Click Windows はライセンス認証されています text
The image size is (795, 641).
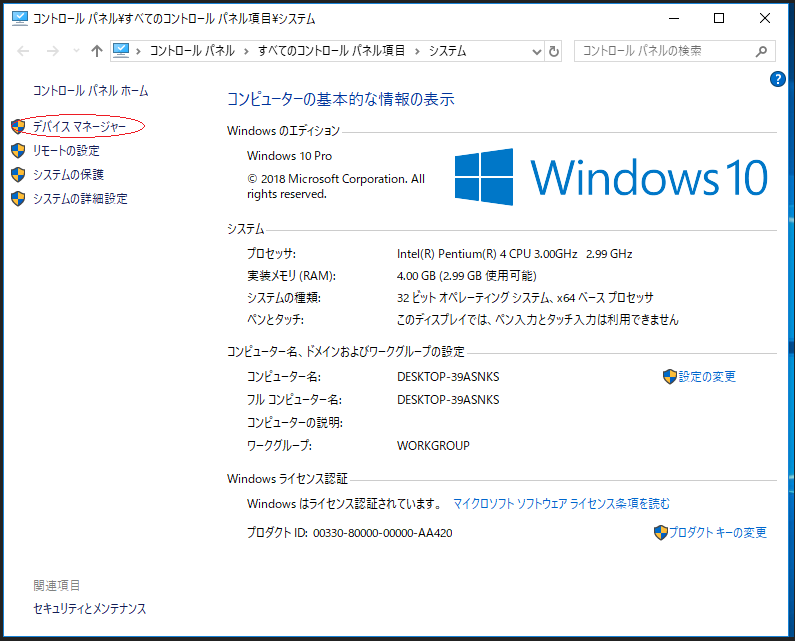345,504
